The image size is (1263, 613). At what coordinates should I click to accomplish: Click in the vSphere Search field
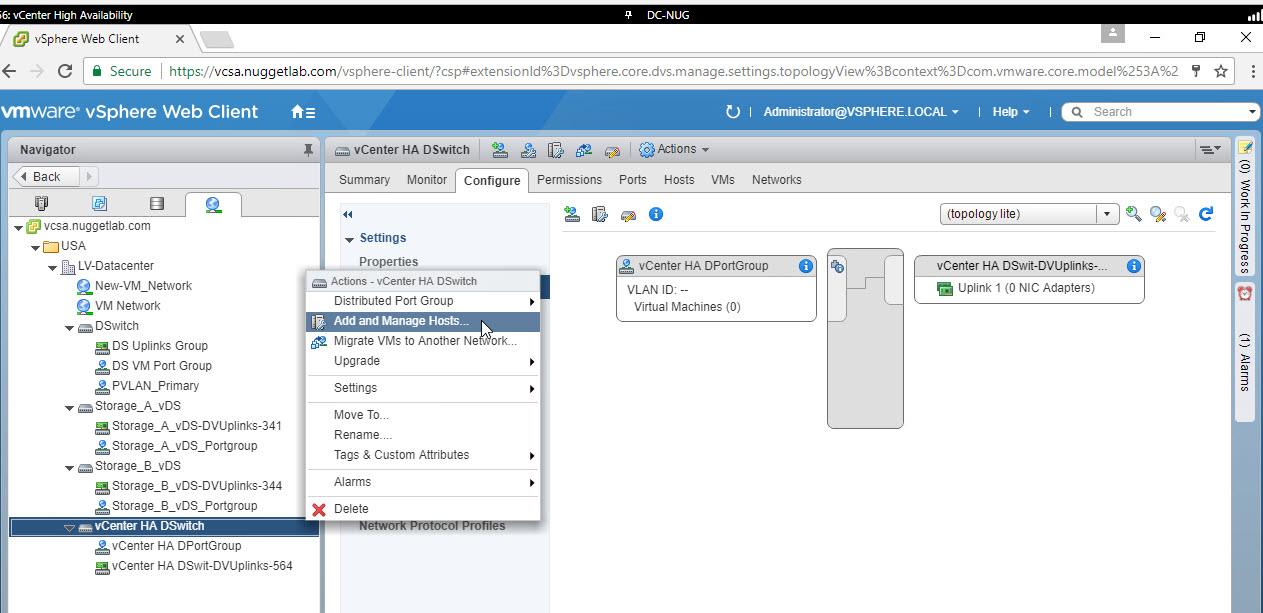(1165, 112)
